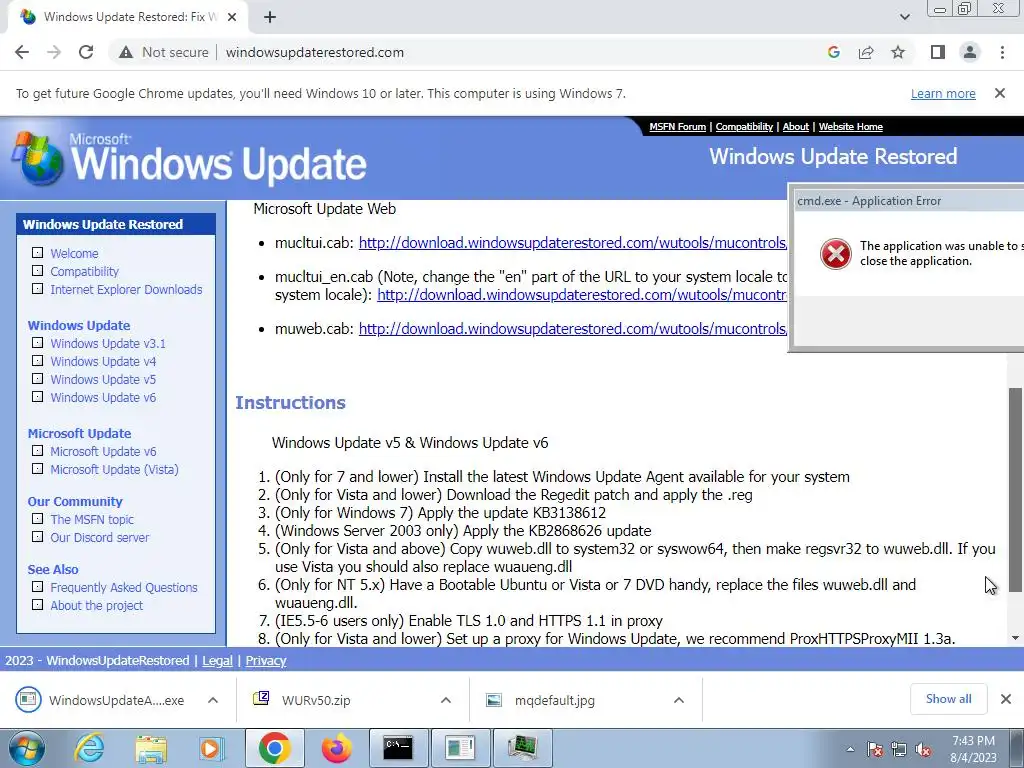Image resolution: width=1024 pixels, height=768 pixels.
Task: Share this page using the share icon
Action: [866, 52]
